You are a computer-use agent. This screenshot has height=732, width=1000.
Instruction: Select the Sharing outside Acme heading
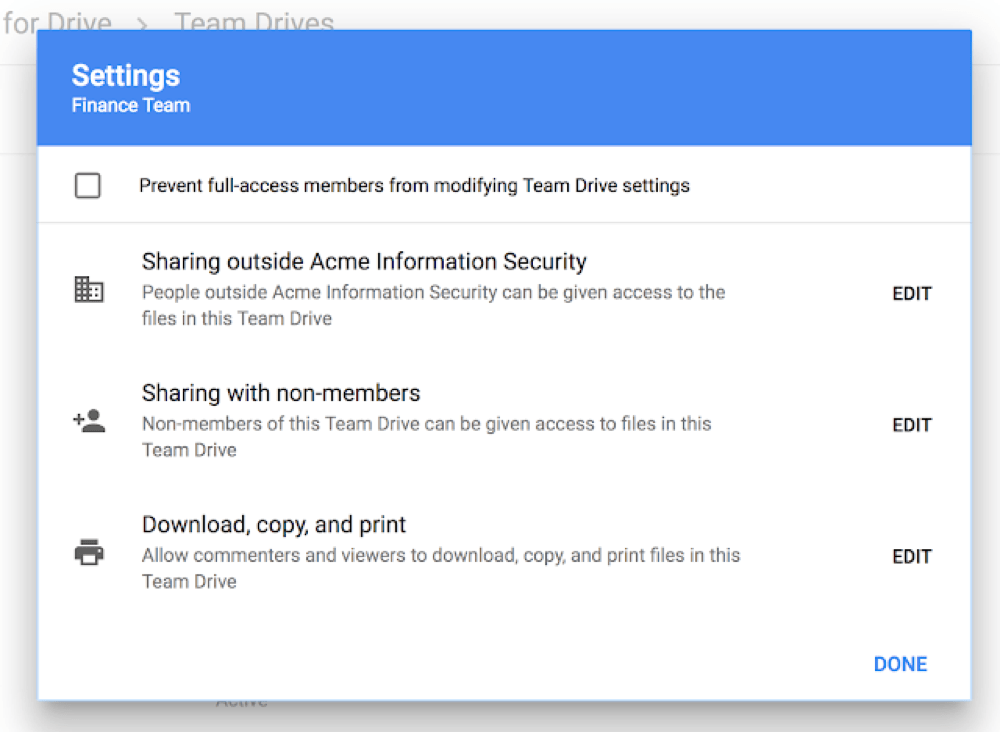(365, 261)
